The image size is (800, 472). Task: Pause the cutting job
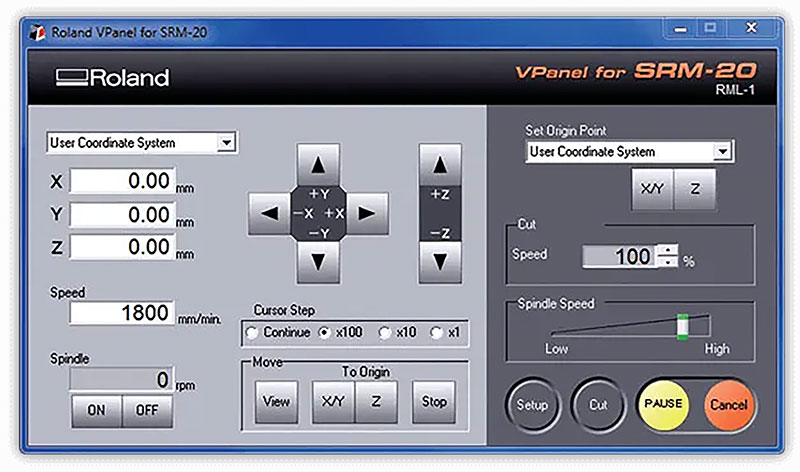point(663,404)
